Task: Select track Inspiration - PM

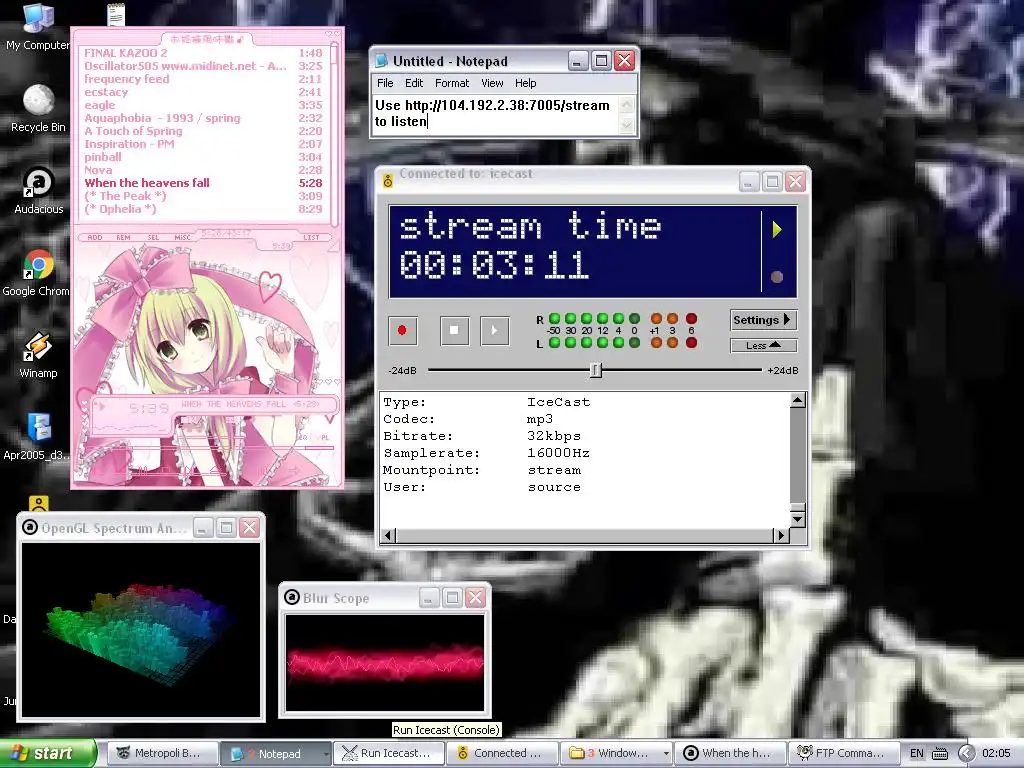Action: [x=203, y=144]
